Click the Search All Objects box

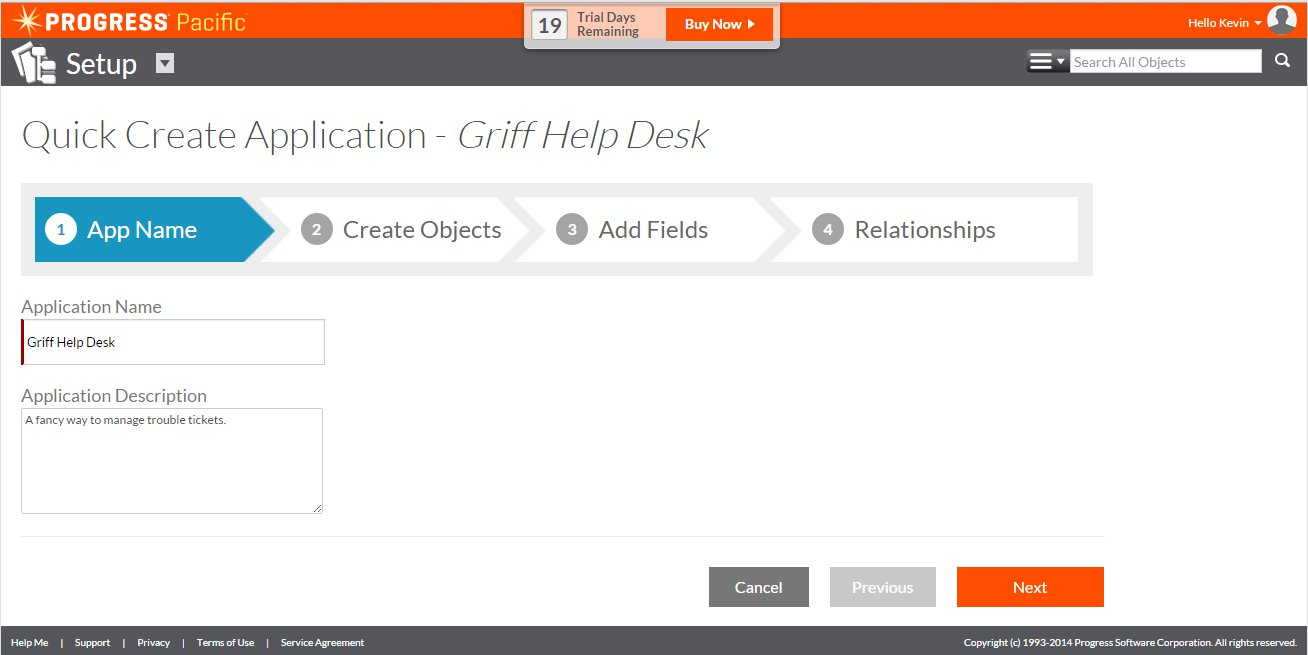(x=1165, y=62)
